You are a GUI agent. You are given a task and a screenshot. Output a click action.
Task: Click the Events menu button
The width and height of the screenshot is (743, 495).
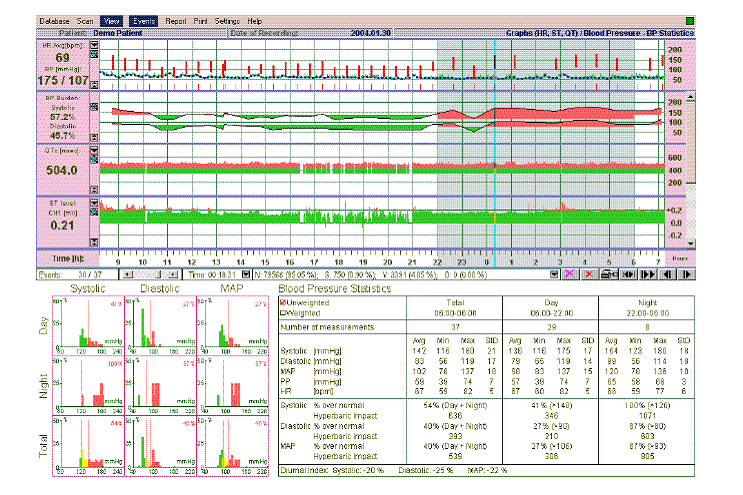143,20
